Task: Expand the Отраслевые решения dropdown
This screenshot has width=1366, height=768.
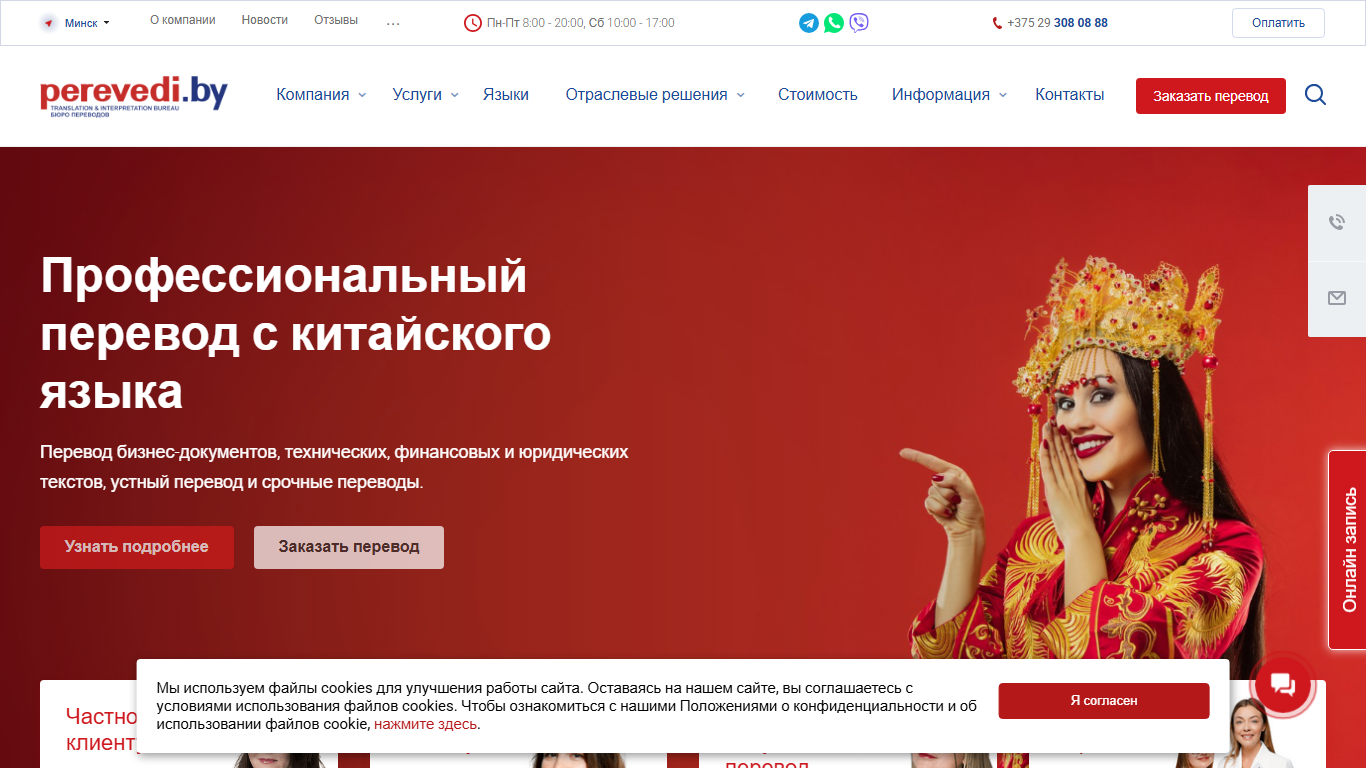Action: pyautogui.click(x=655, y=95)
